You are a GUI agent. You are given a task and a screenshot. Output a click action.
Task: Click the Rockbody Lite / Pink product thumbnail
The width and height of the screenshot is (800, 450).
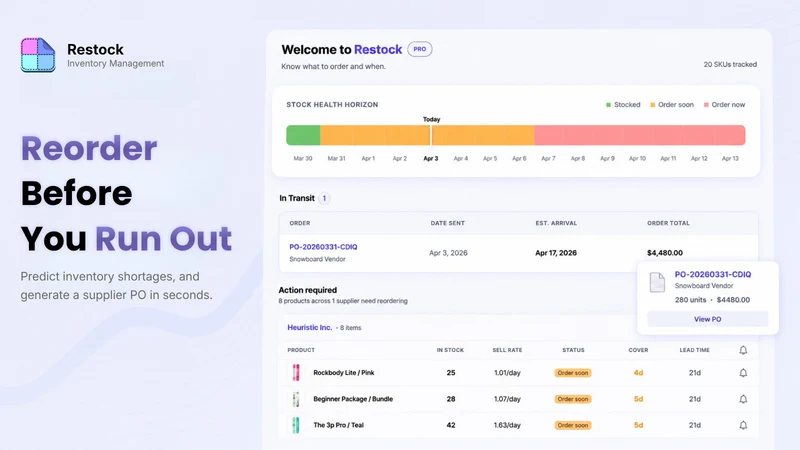[x=296, y=373]
